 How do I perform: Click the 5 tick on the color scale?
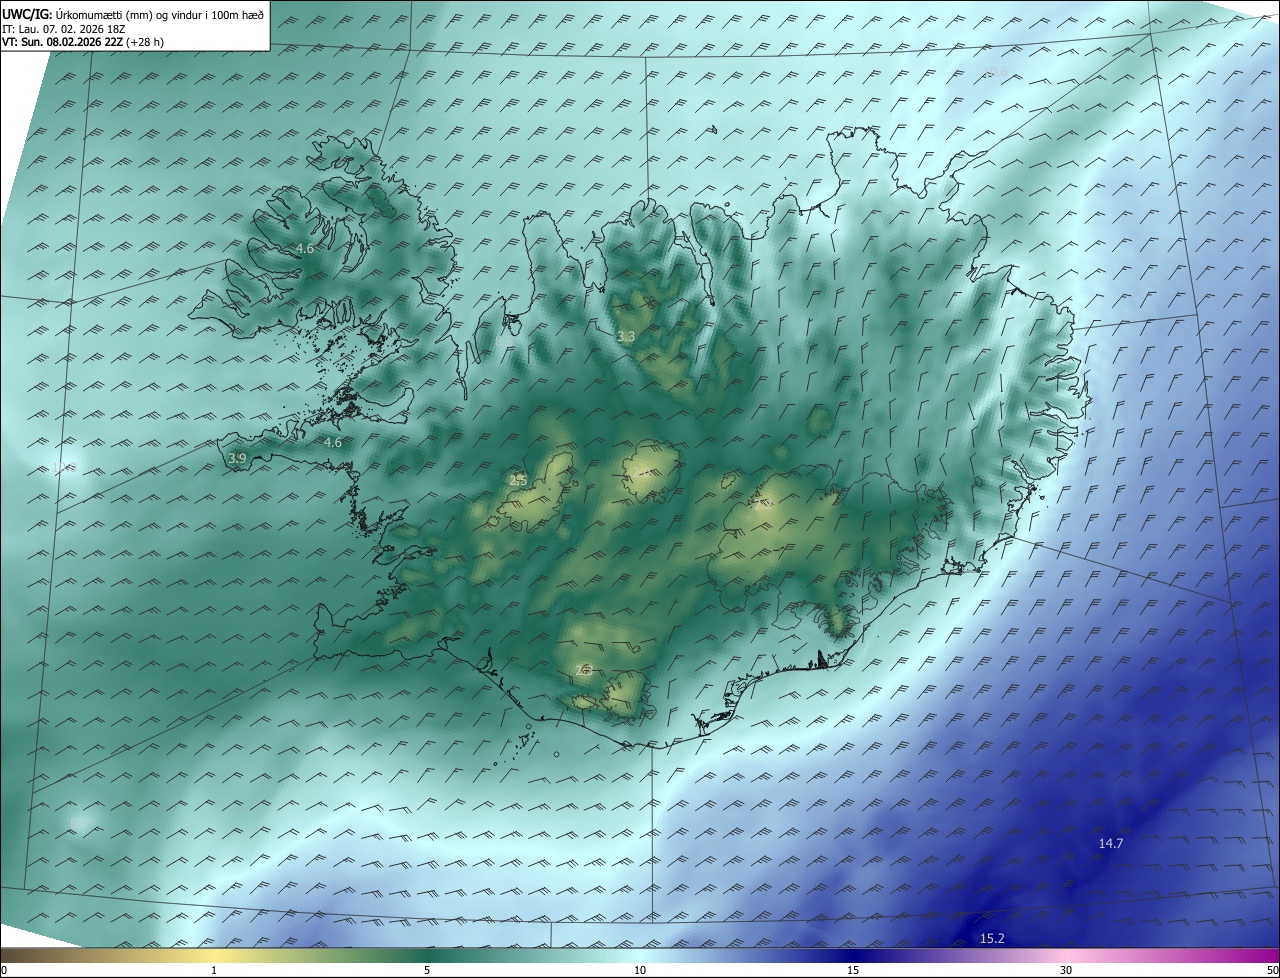427,970
